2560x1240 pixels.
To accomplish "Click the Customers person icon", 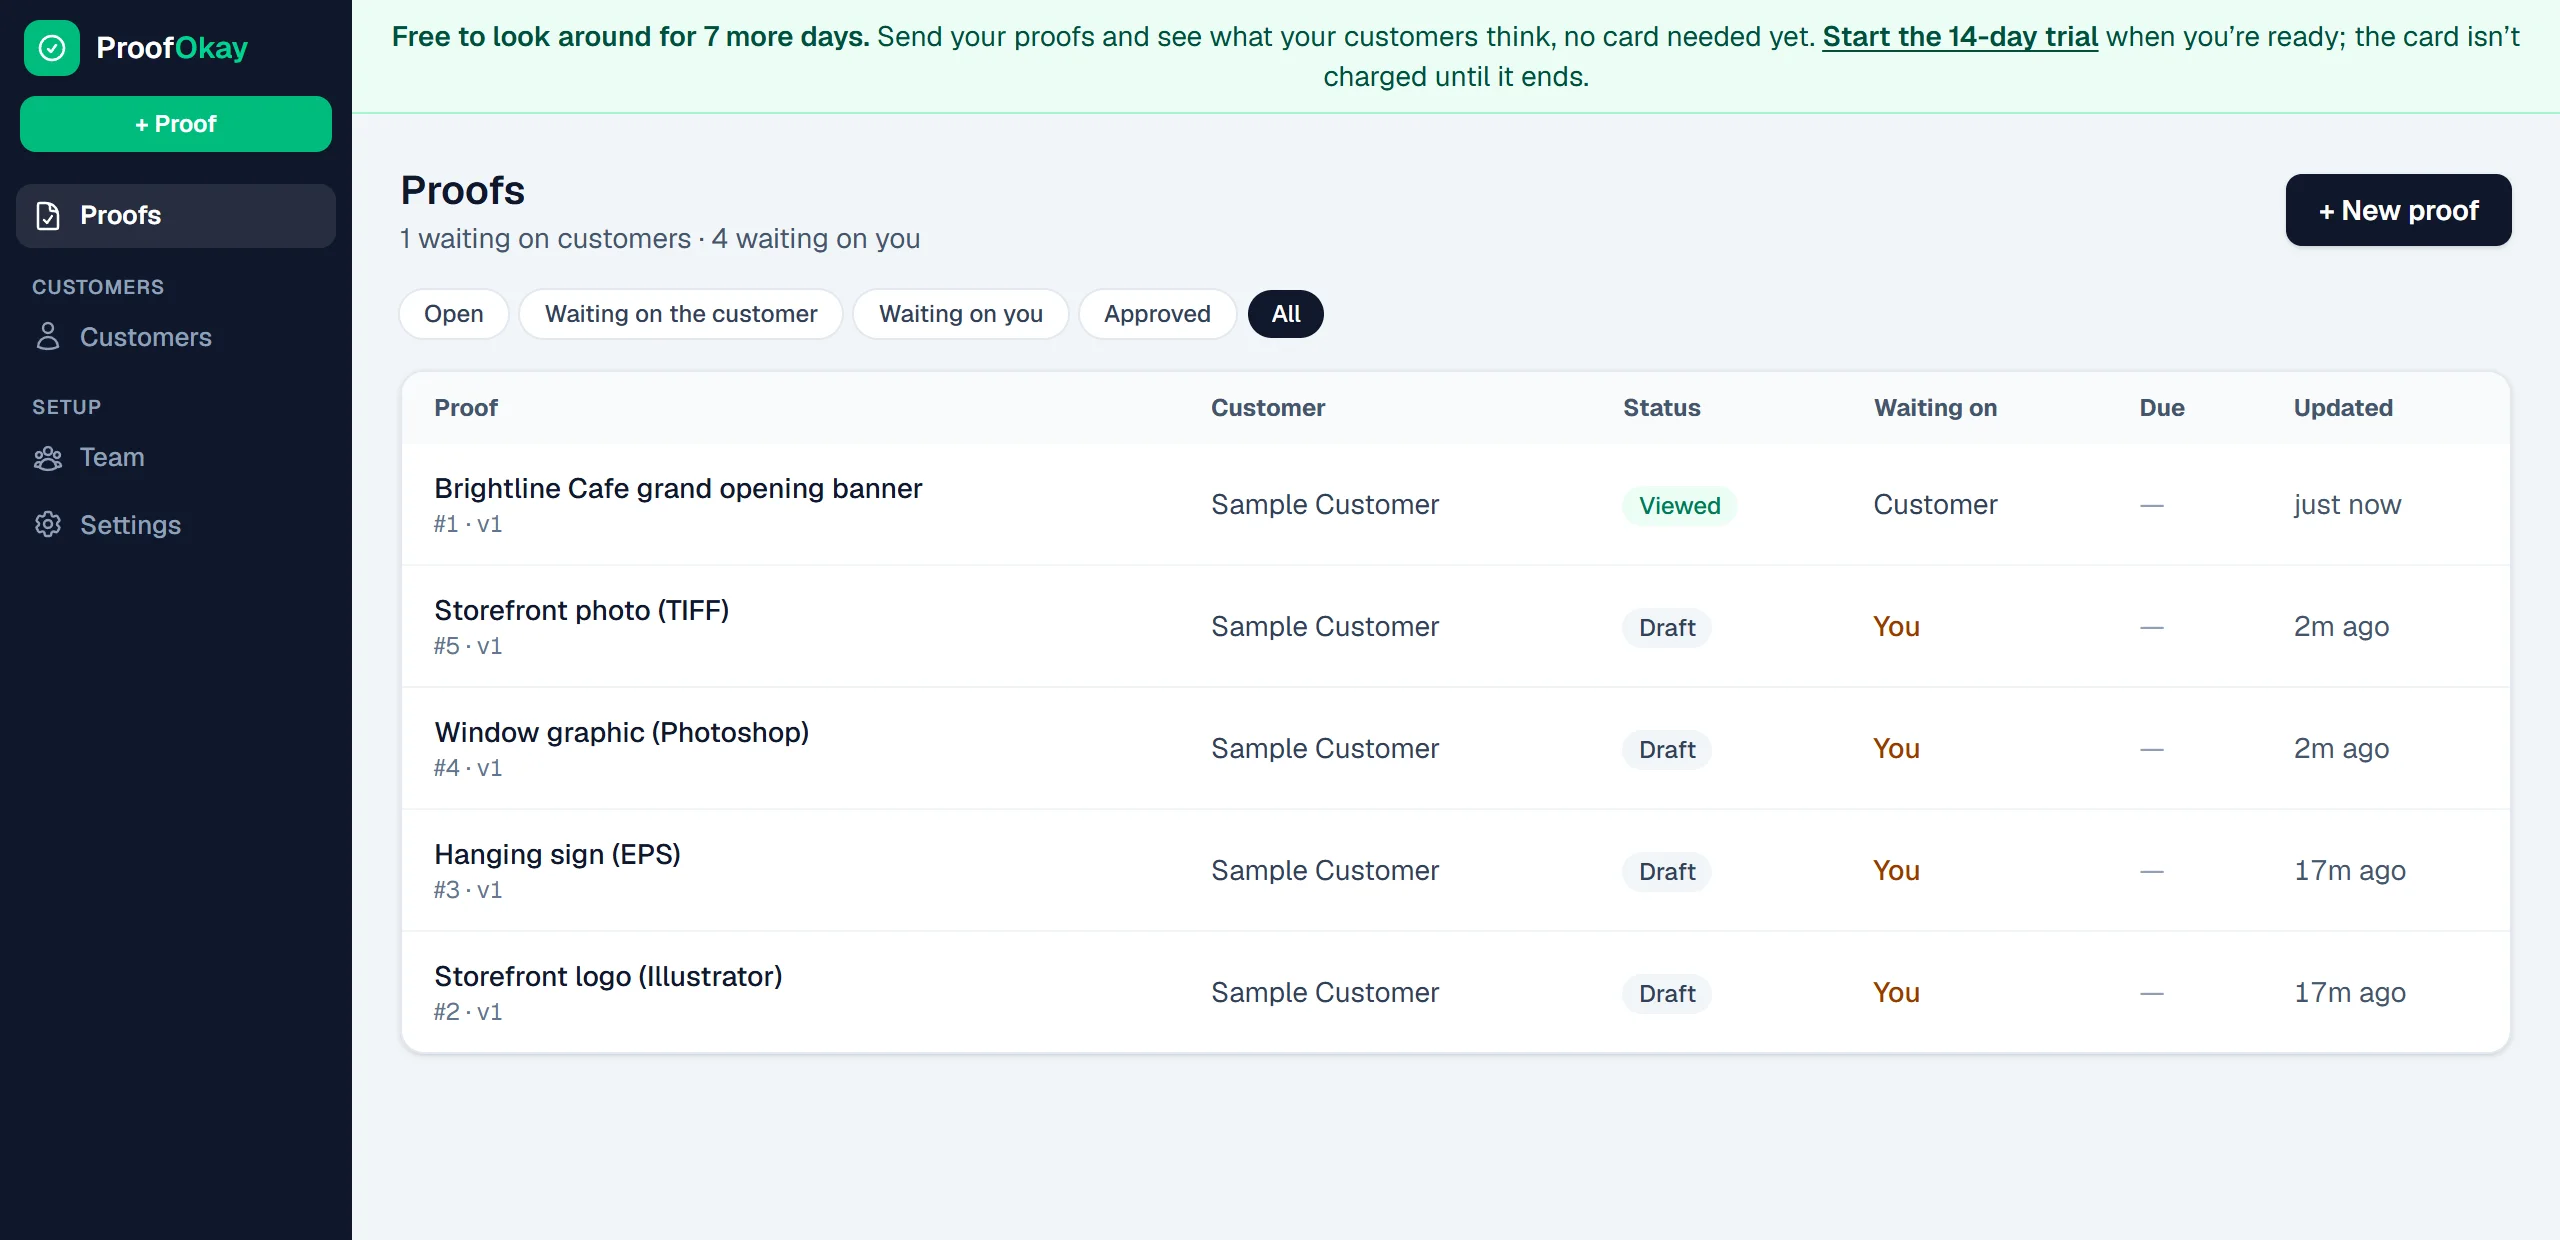I will tap(48, 337).
